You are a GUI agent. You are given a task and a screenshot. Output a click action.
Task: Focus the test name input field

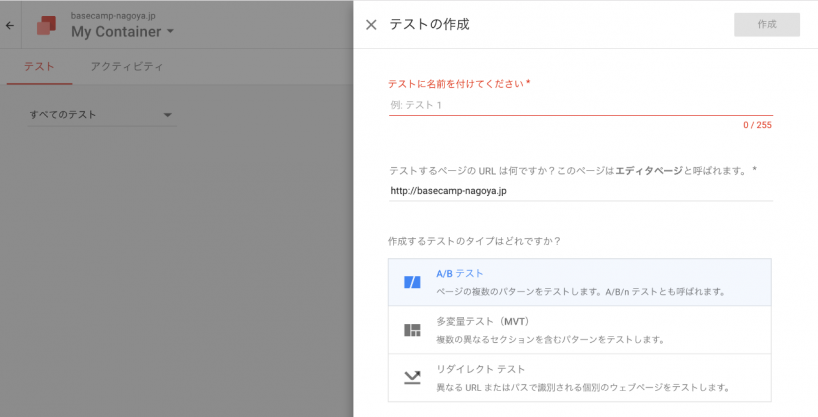click(580, 105)
